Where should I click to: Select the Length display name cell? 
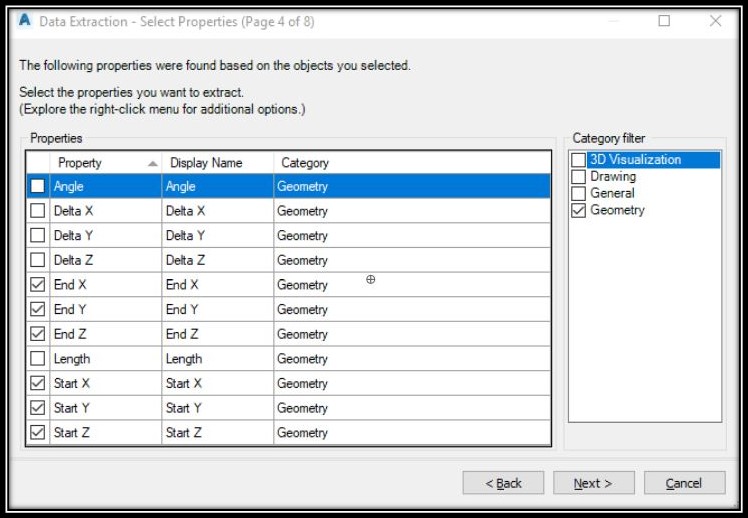[x=218, y=358]
